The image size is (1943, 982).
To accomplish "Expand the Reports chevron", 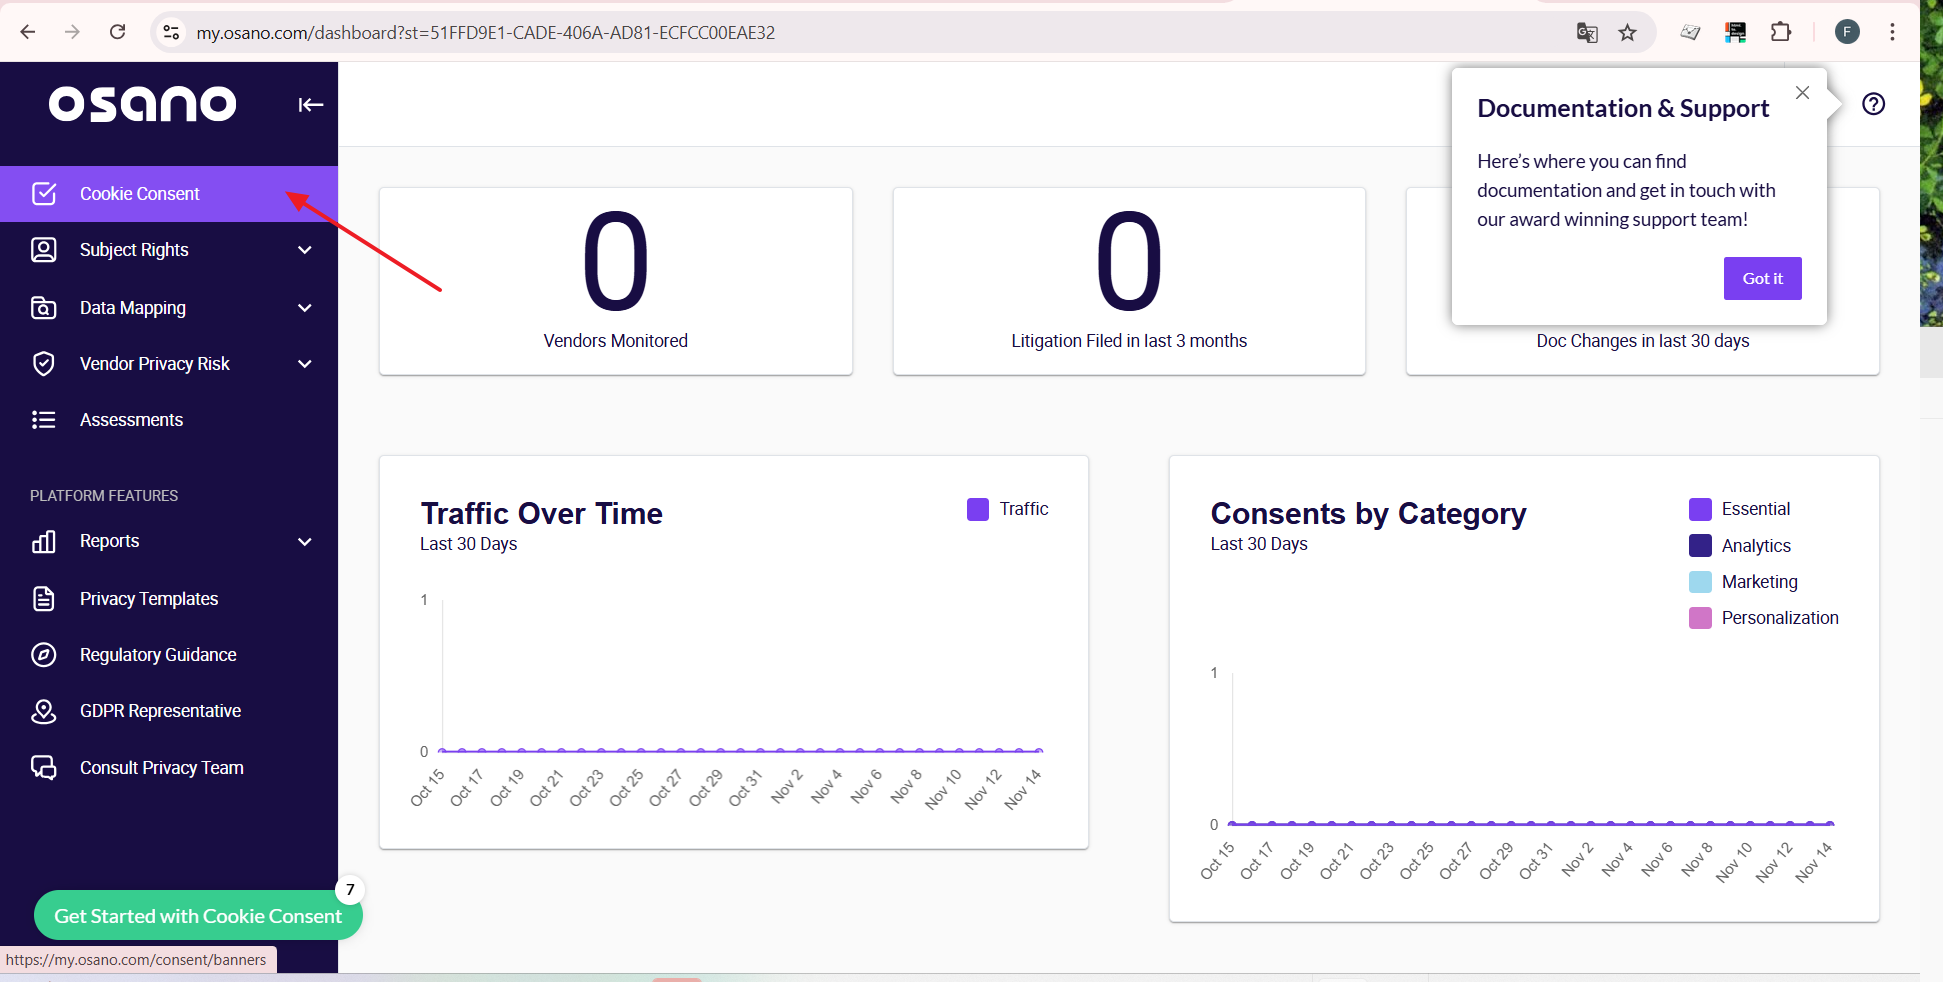I will tap(305, 542).
